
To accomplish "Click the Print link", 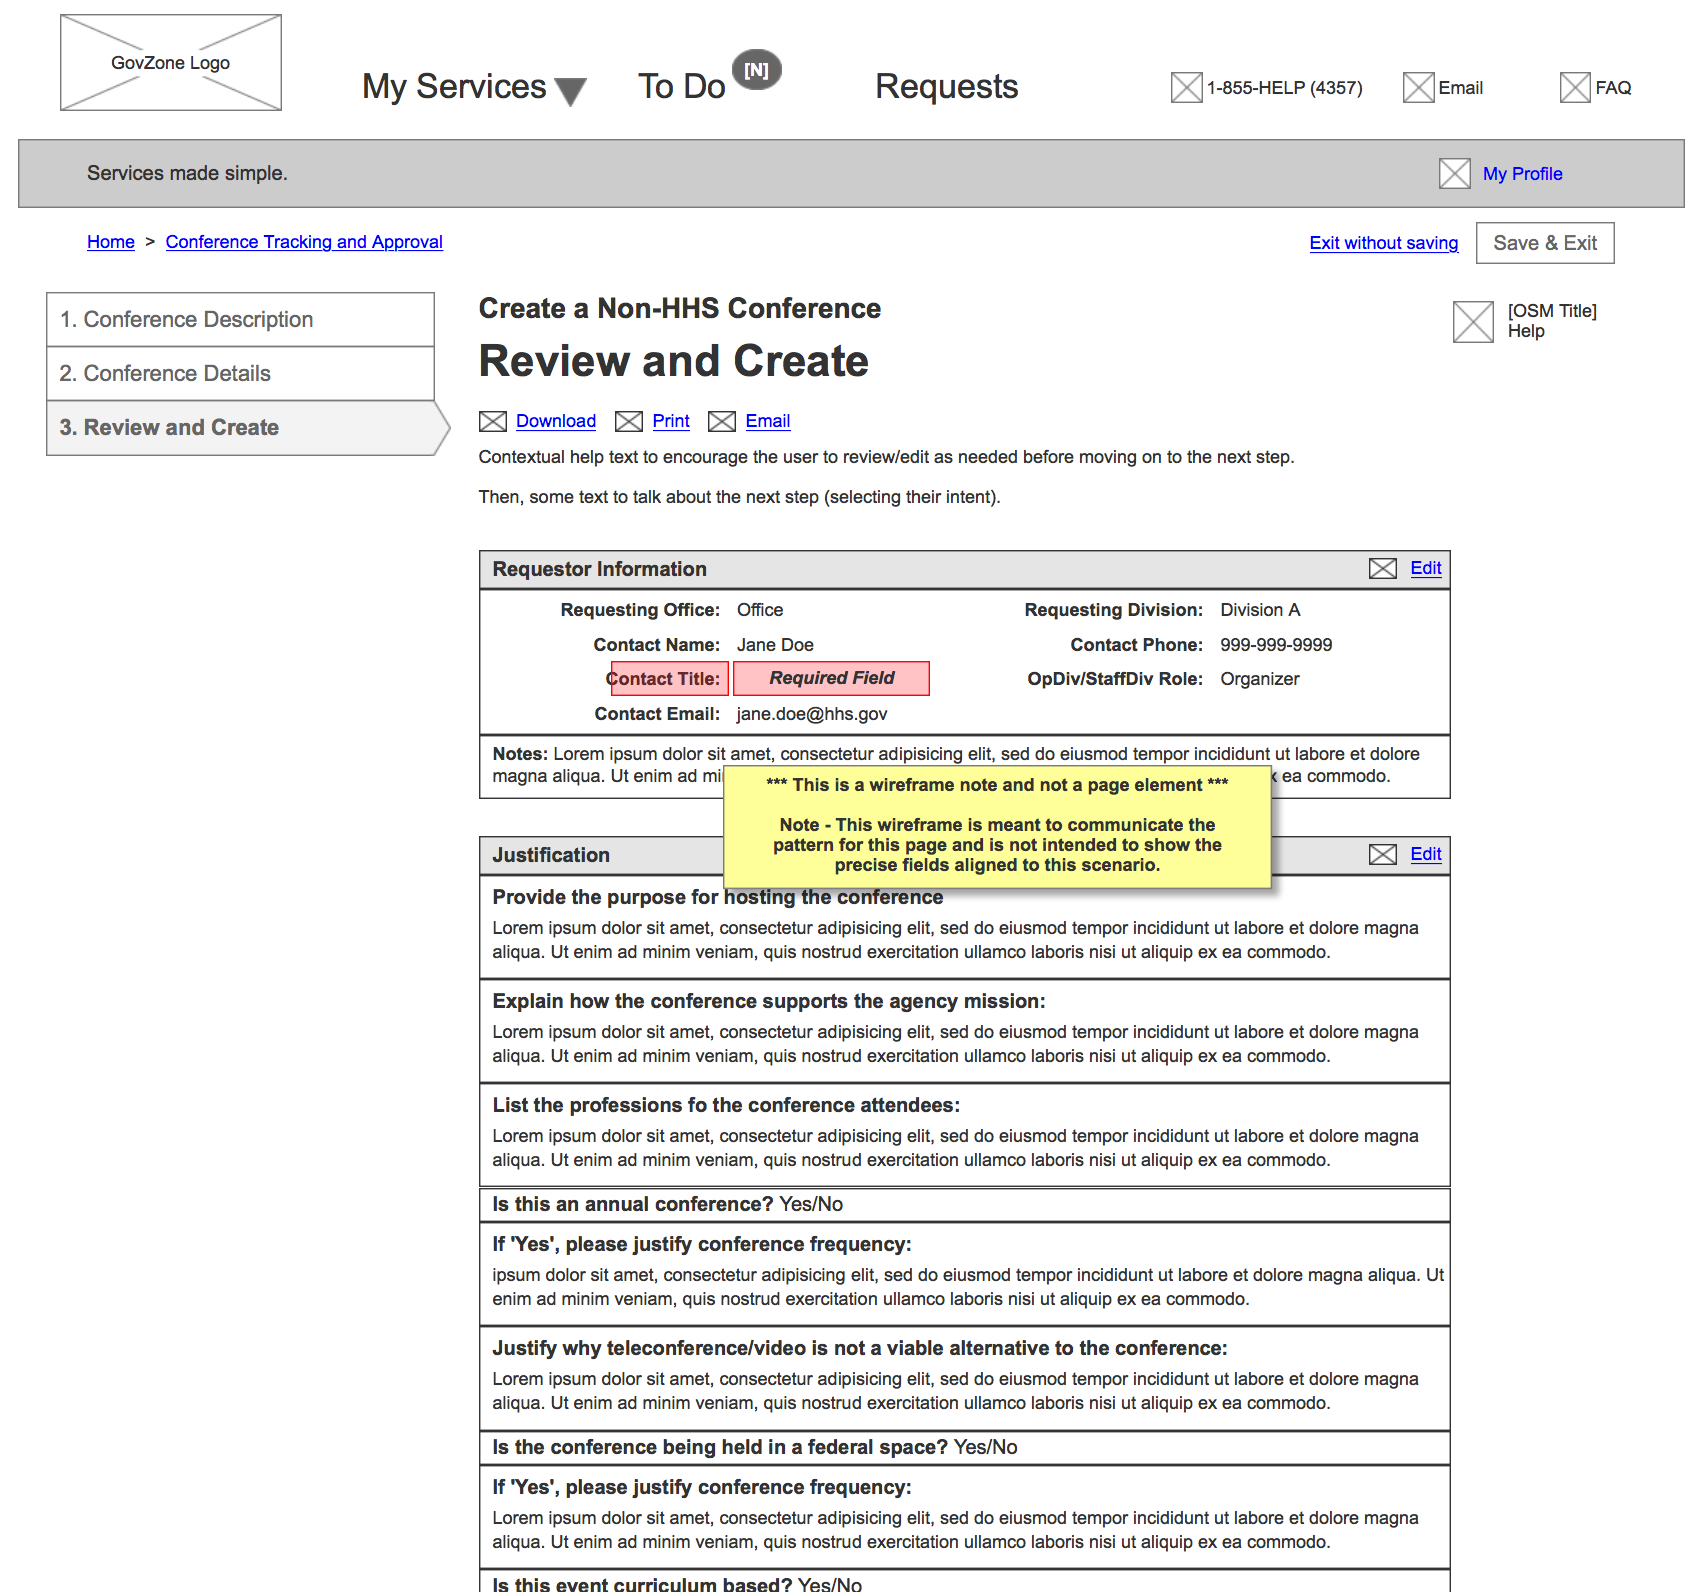I will pos(671,421).
